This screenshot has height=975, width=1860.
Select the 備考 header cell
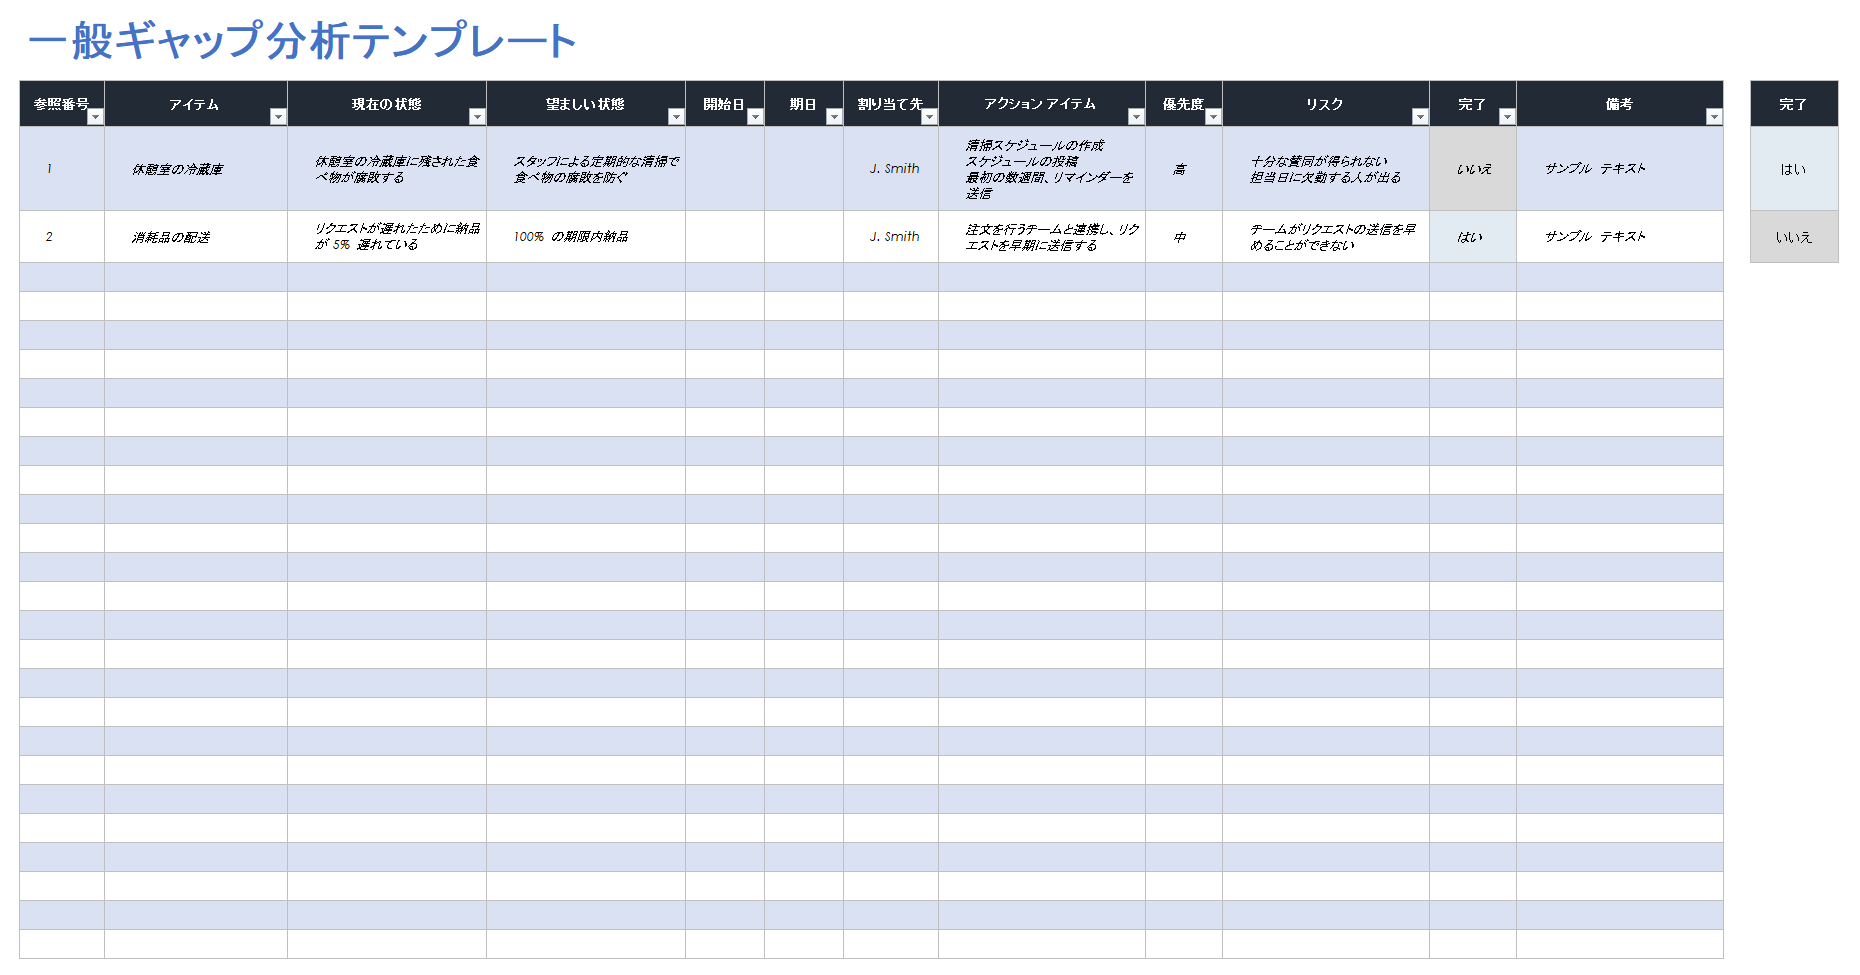click(x=1620, y=104)
